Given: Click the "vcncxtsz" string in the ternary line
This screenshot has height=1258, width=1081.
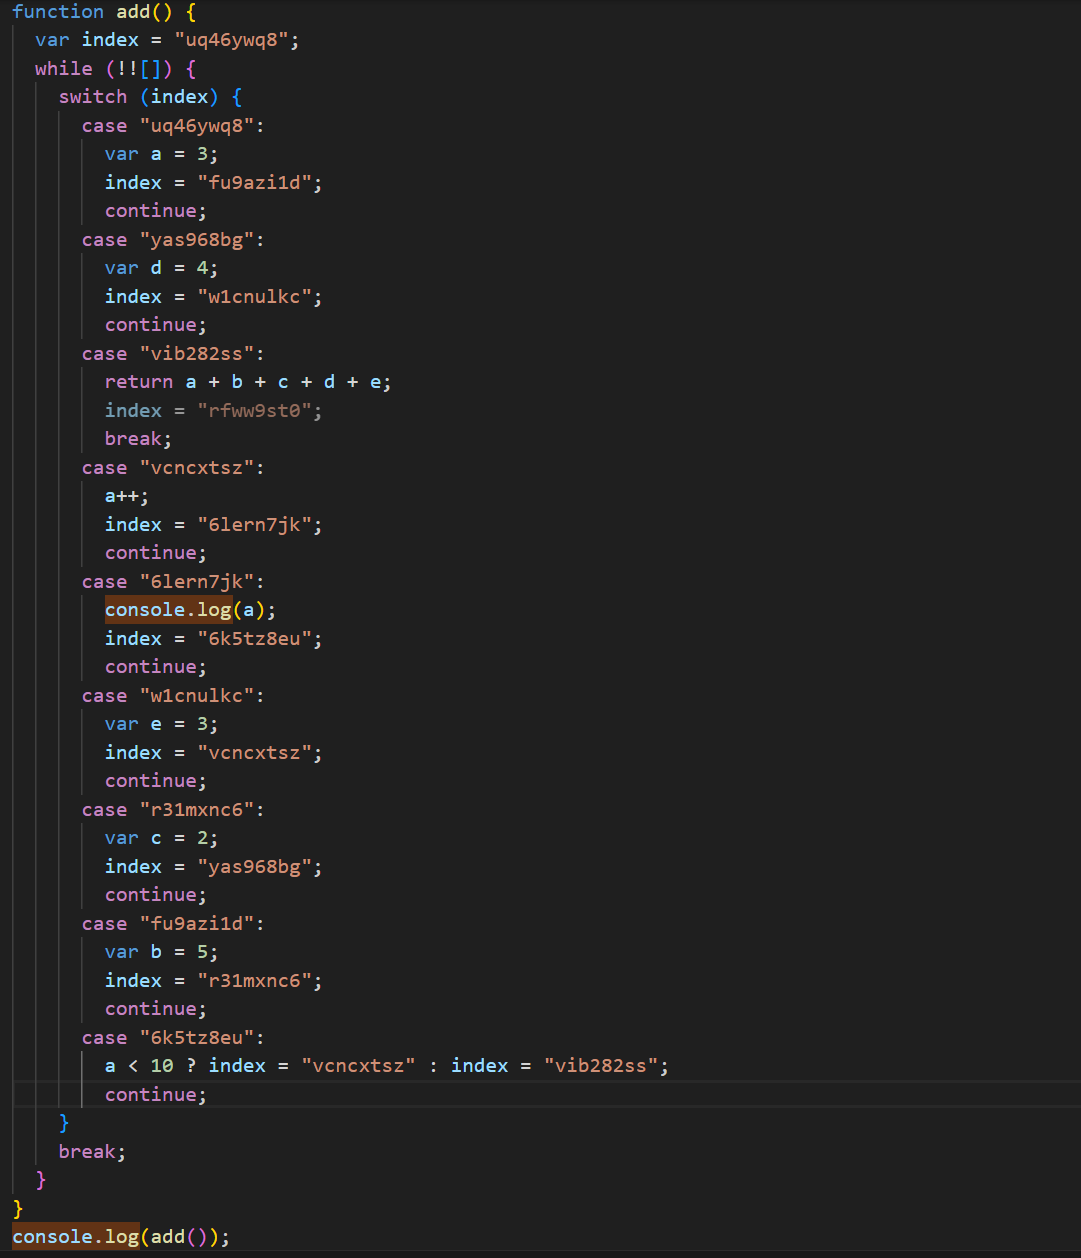Looking at the screenshot, I should coord(359,1066).
